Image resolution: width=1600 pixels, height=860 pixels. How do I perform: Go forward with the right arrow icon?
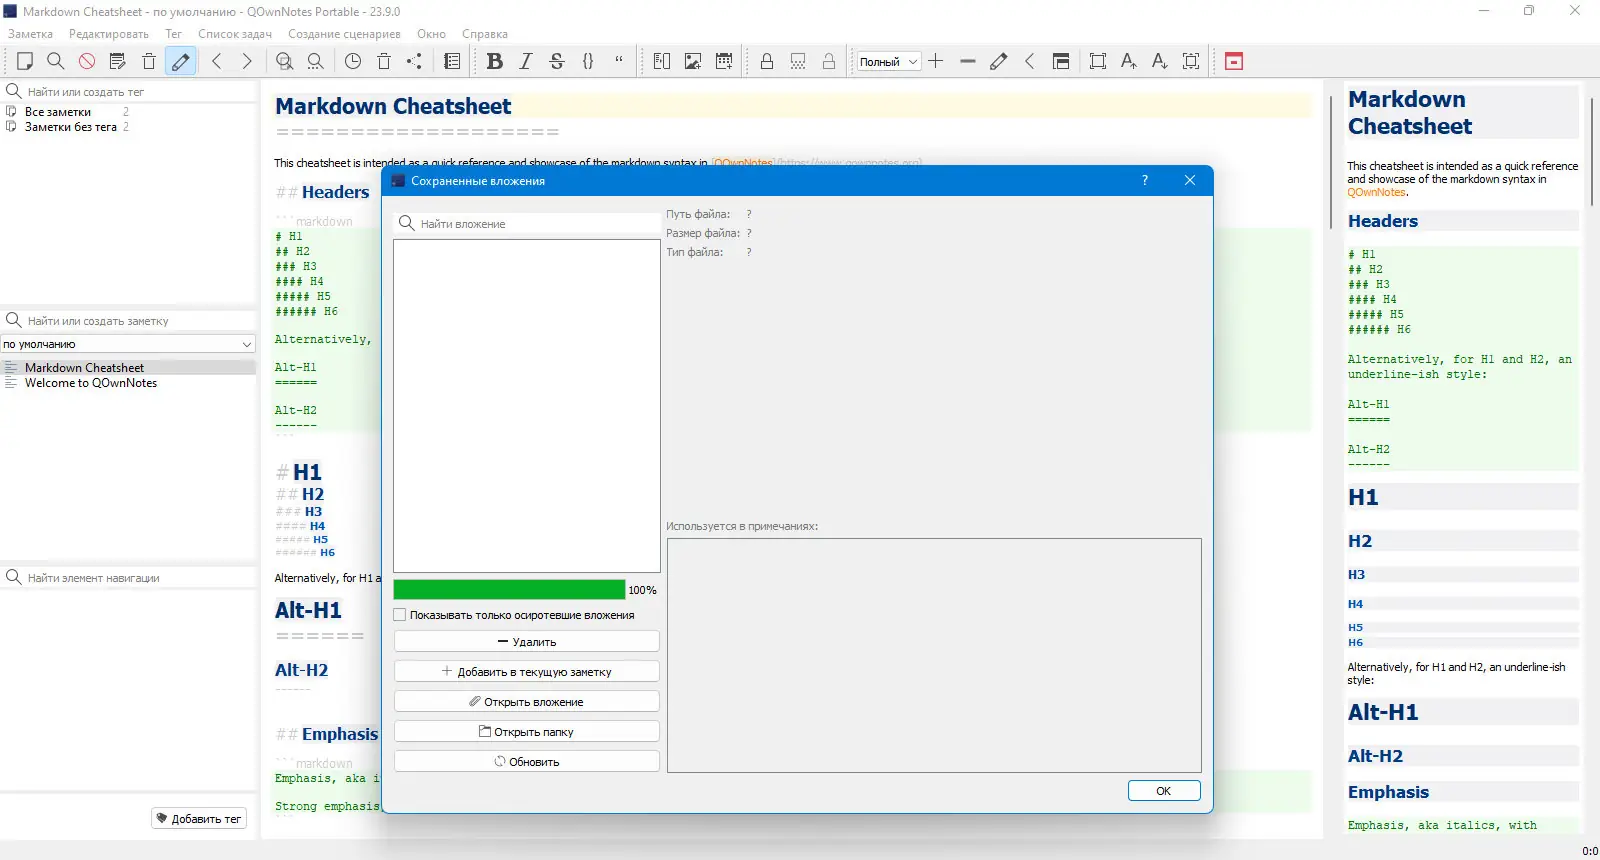click(247, 61)
